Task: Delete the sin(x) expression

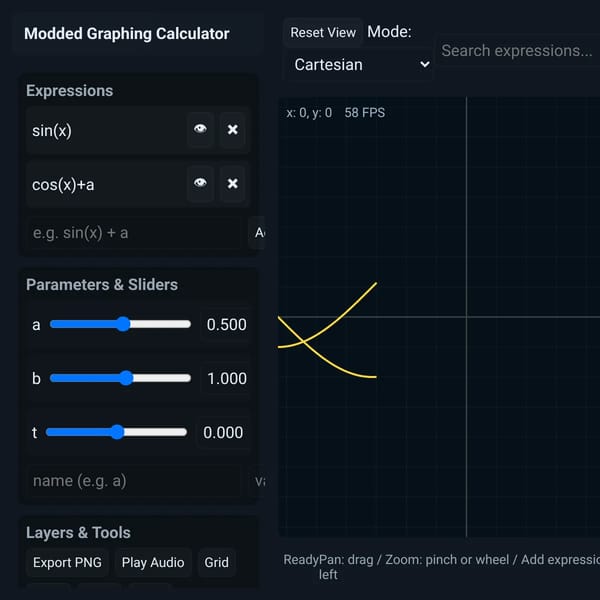Action: tap(232, 130)
